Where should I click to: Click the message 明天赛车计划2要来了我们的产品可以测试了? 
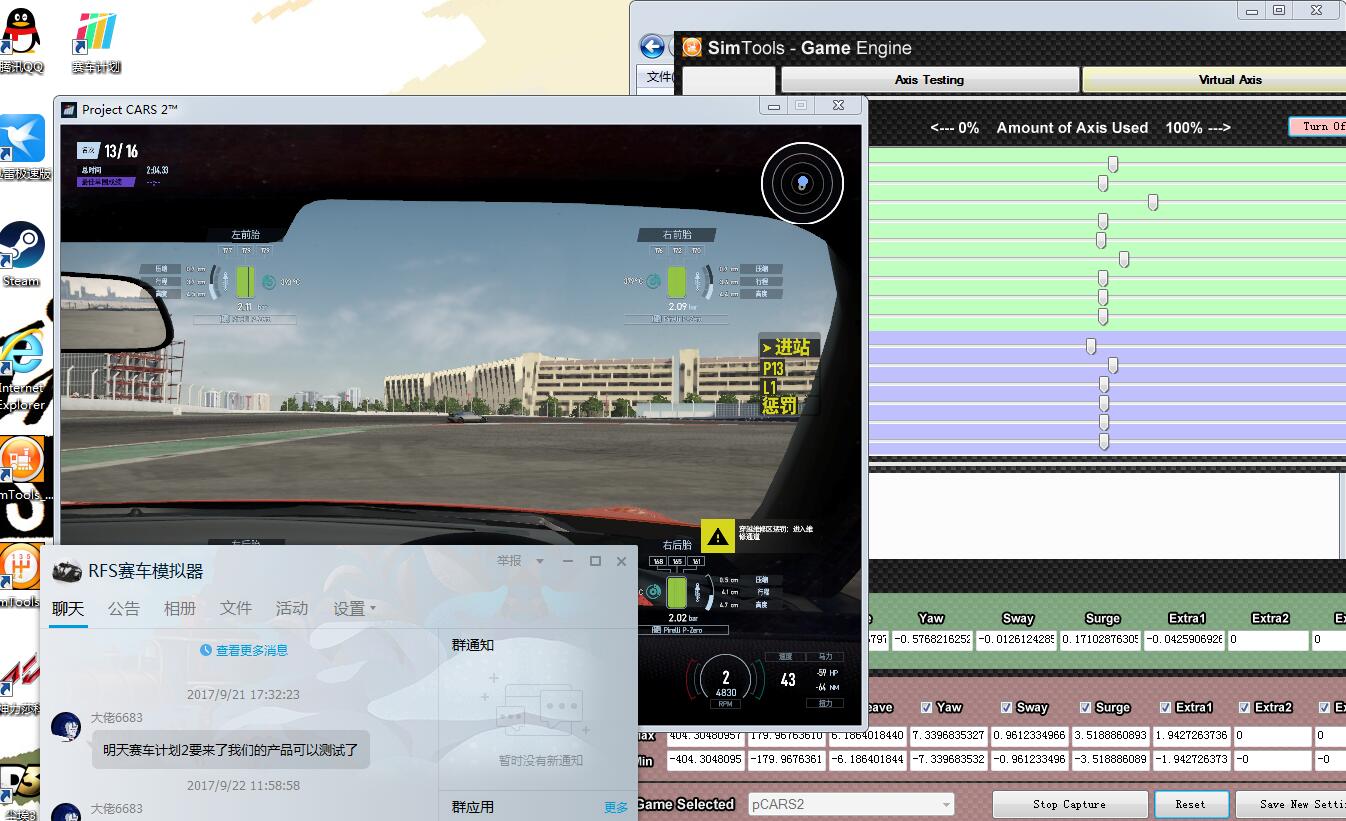coord(231,749)
